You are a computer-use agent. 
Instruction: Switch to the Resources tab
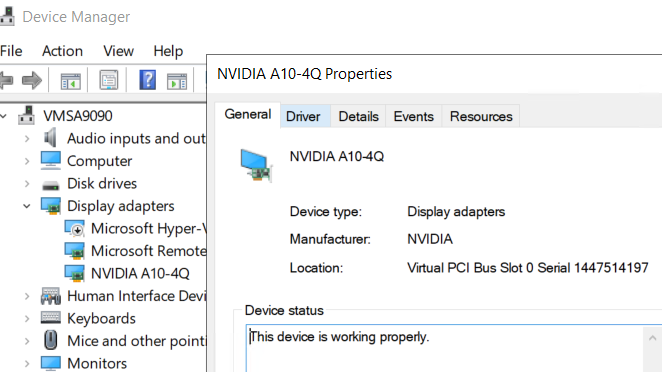(x=481, y=117)
